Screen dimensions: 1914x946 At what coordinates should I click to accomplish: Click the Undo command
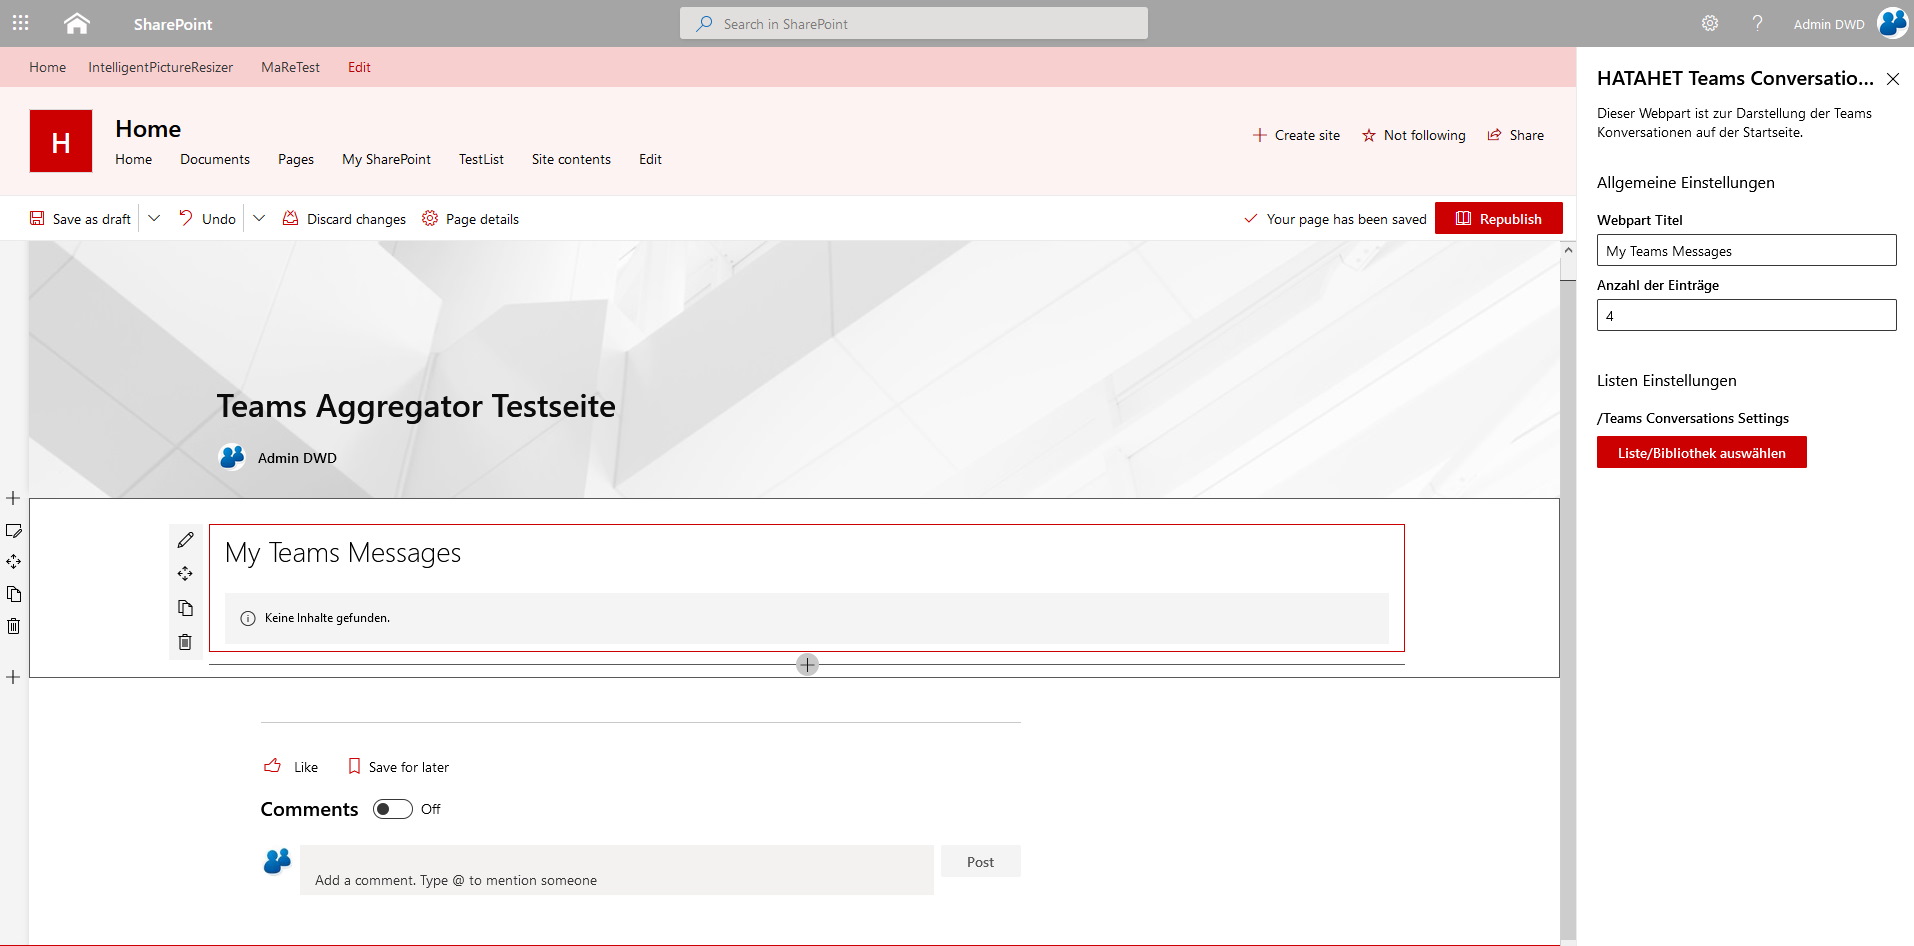coord(207,219)
